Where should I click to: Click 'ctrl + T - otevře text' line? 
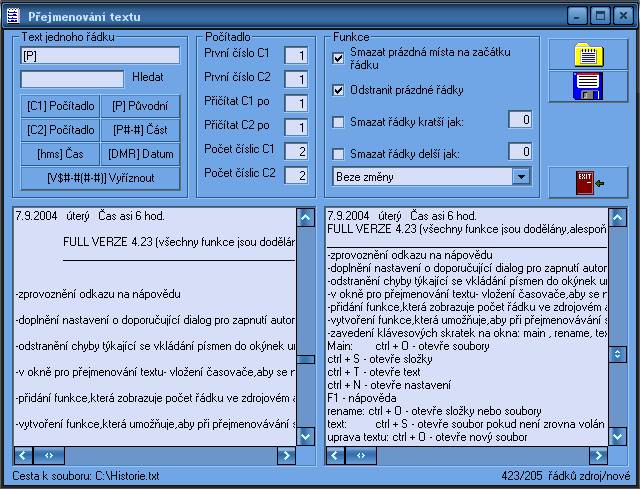point(373,372)
